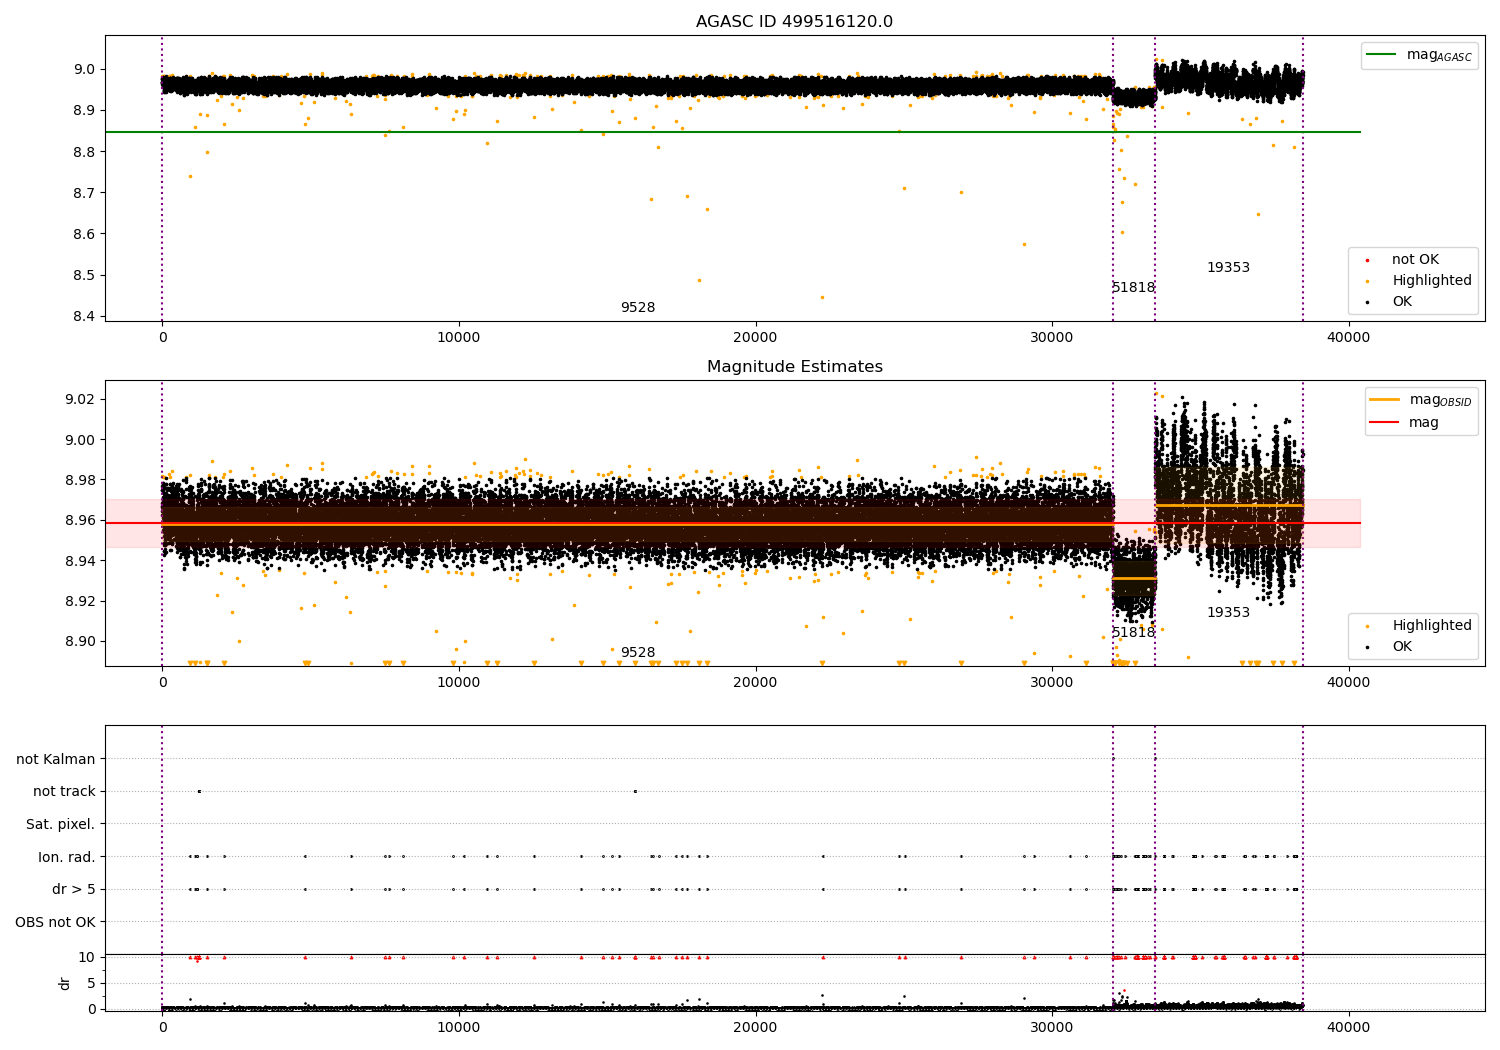Viewport: 1500px width, 1050px height.
Task: Click the red "mag" legend line sample
Action: [x=1384, y=423]
